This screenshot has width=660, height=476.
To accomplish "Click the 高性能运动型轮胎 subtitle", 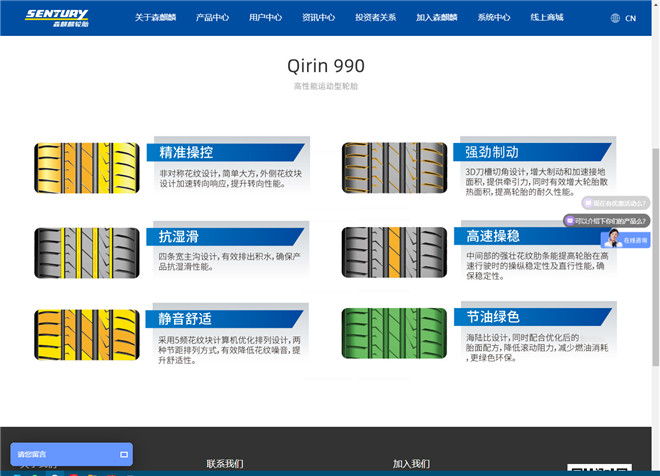I will 326,86.
